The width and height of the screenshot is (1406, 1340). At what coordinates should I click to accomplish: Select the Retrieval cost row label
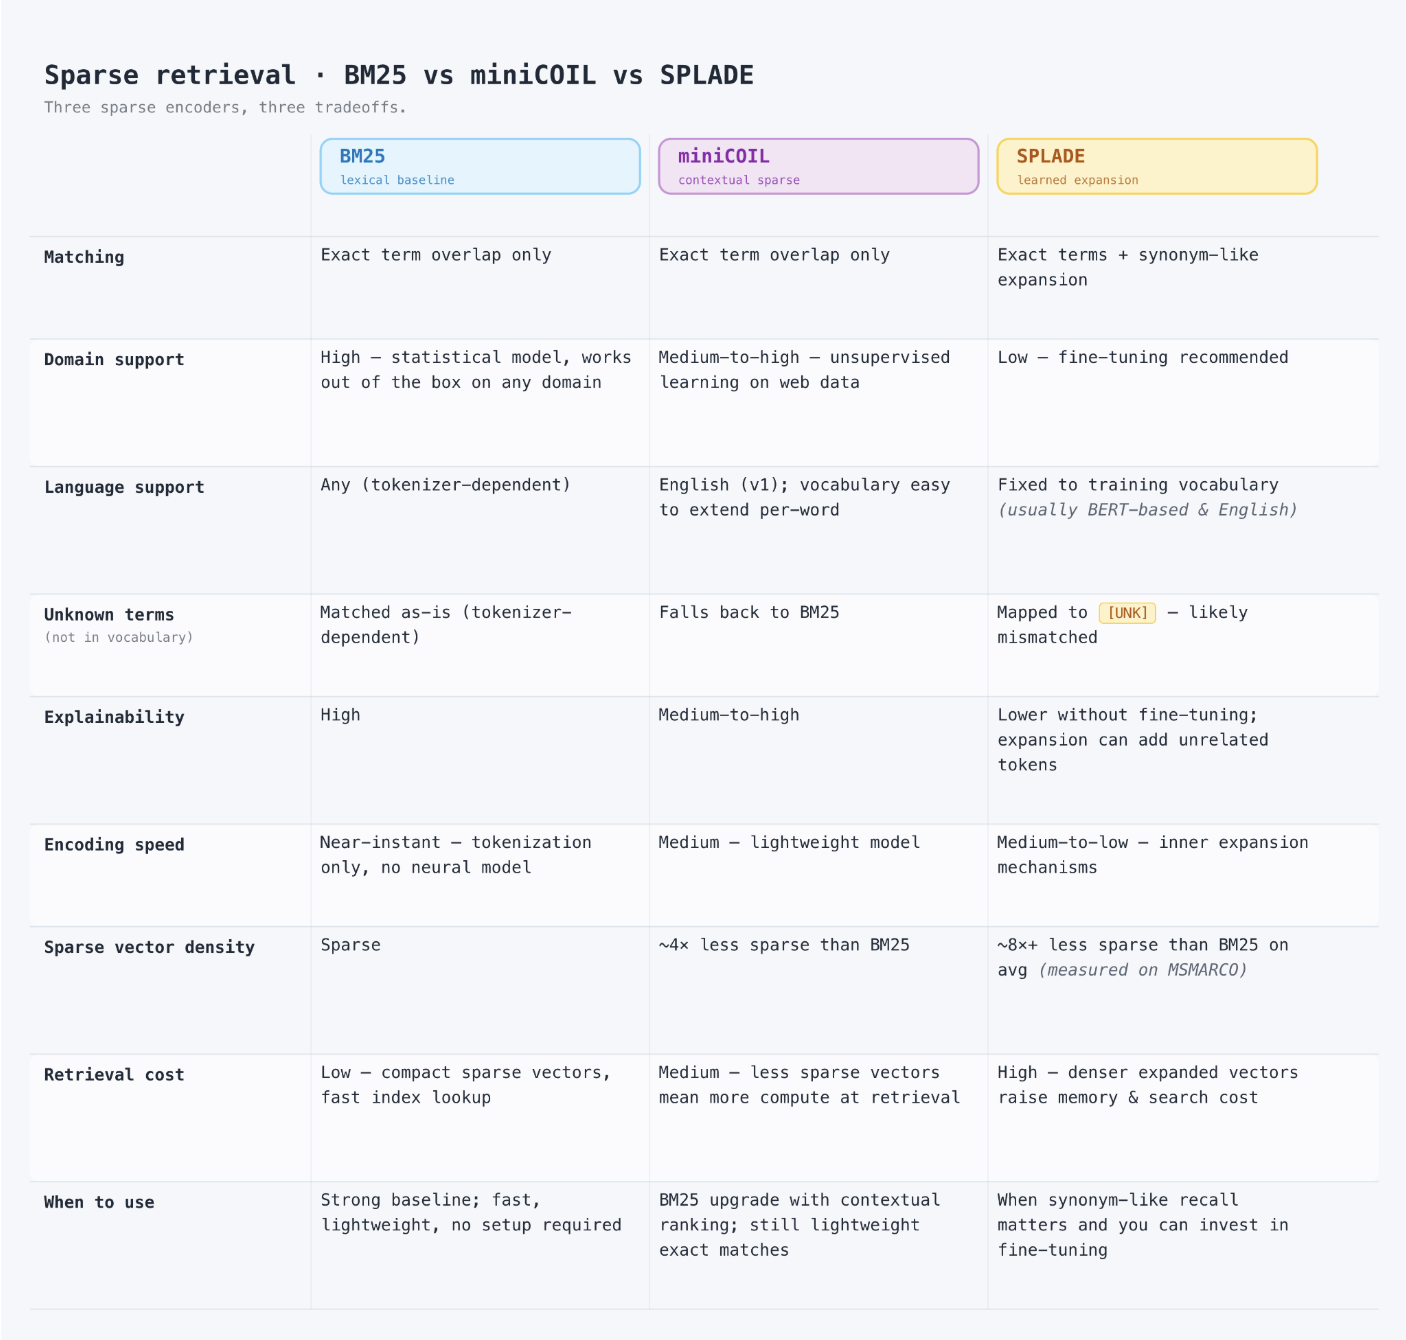114,1075
